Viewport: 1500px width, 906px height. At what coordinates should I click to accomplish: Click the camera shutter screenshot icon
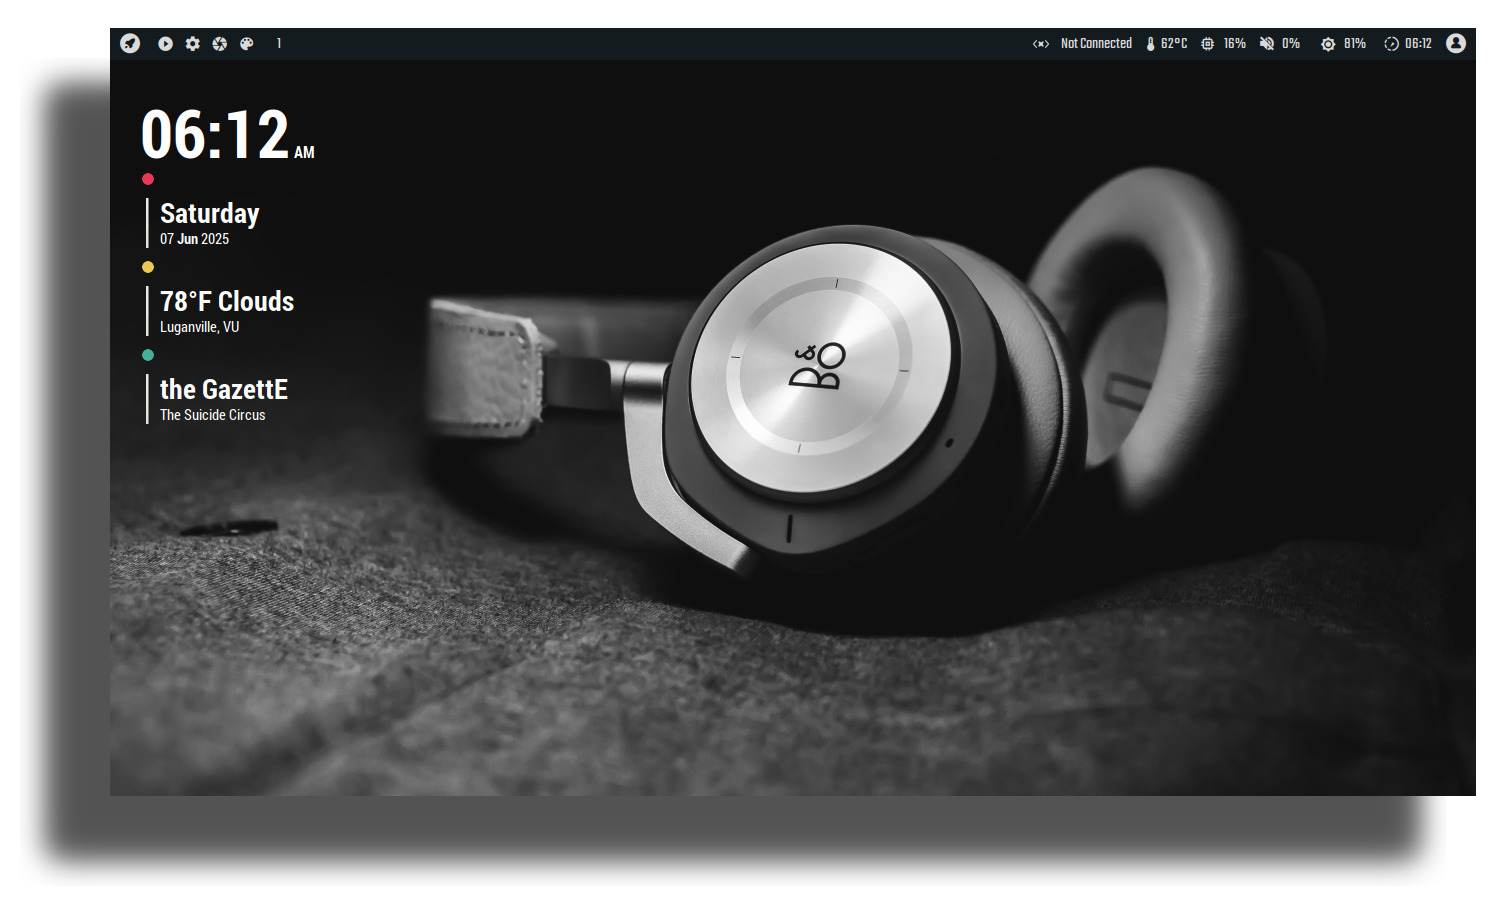(219, 43)
